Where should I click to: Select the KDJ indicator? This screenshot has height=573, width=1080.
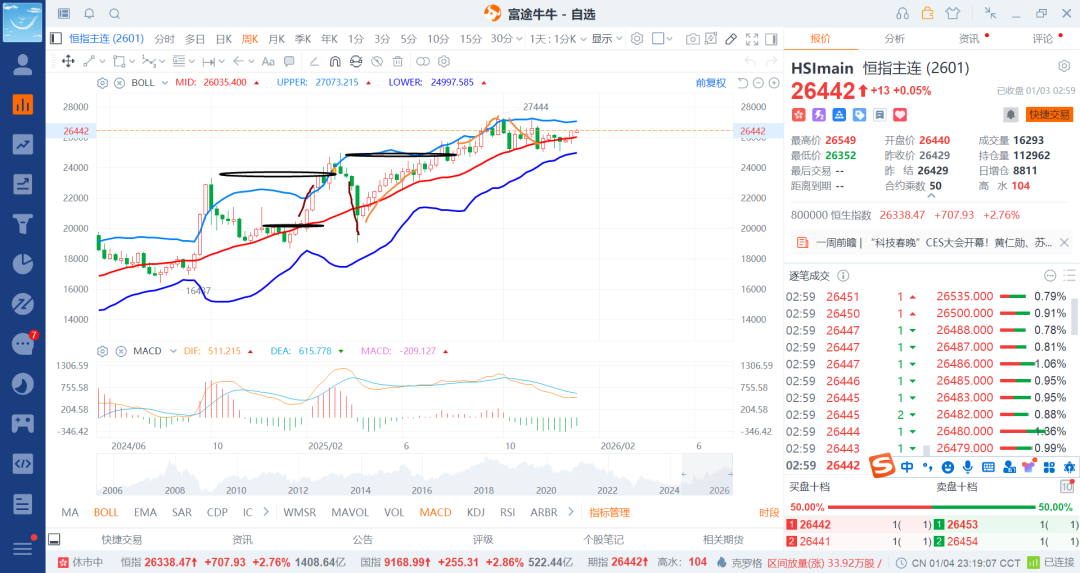(x=476, y=512)
